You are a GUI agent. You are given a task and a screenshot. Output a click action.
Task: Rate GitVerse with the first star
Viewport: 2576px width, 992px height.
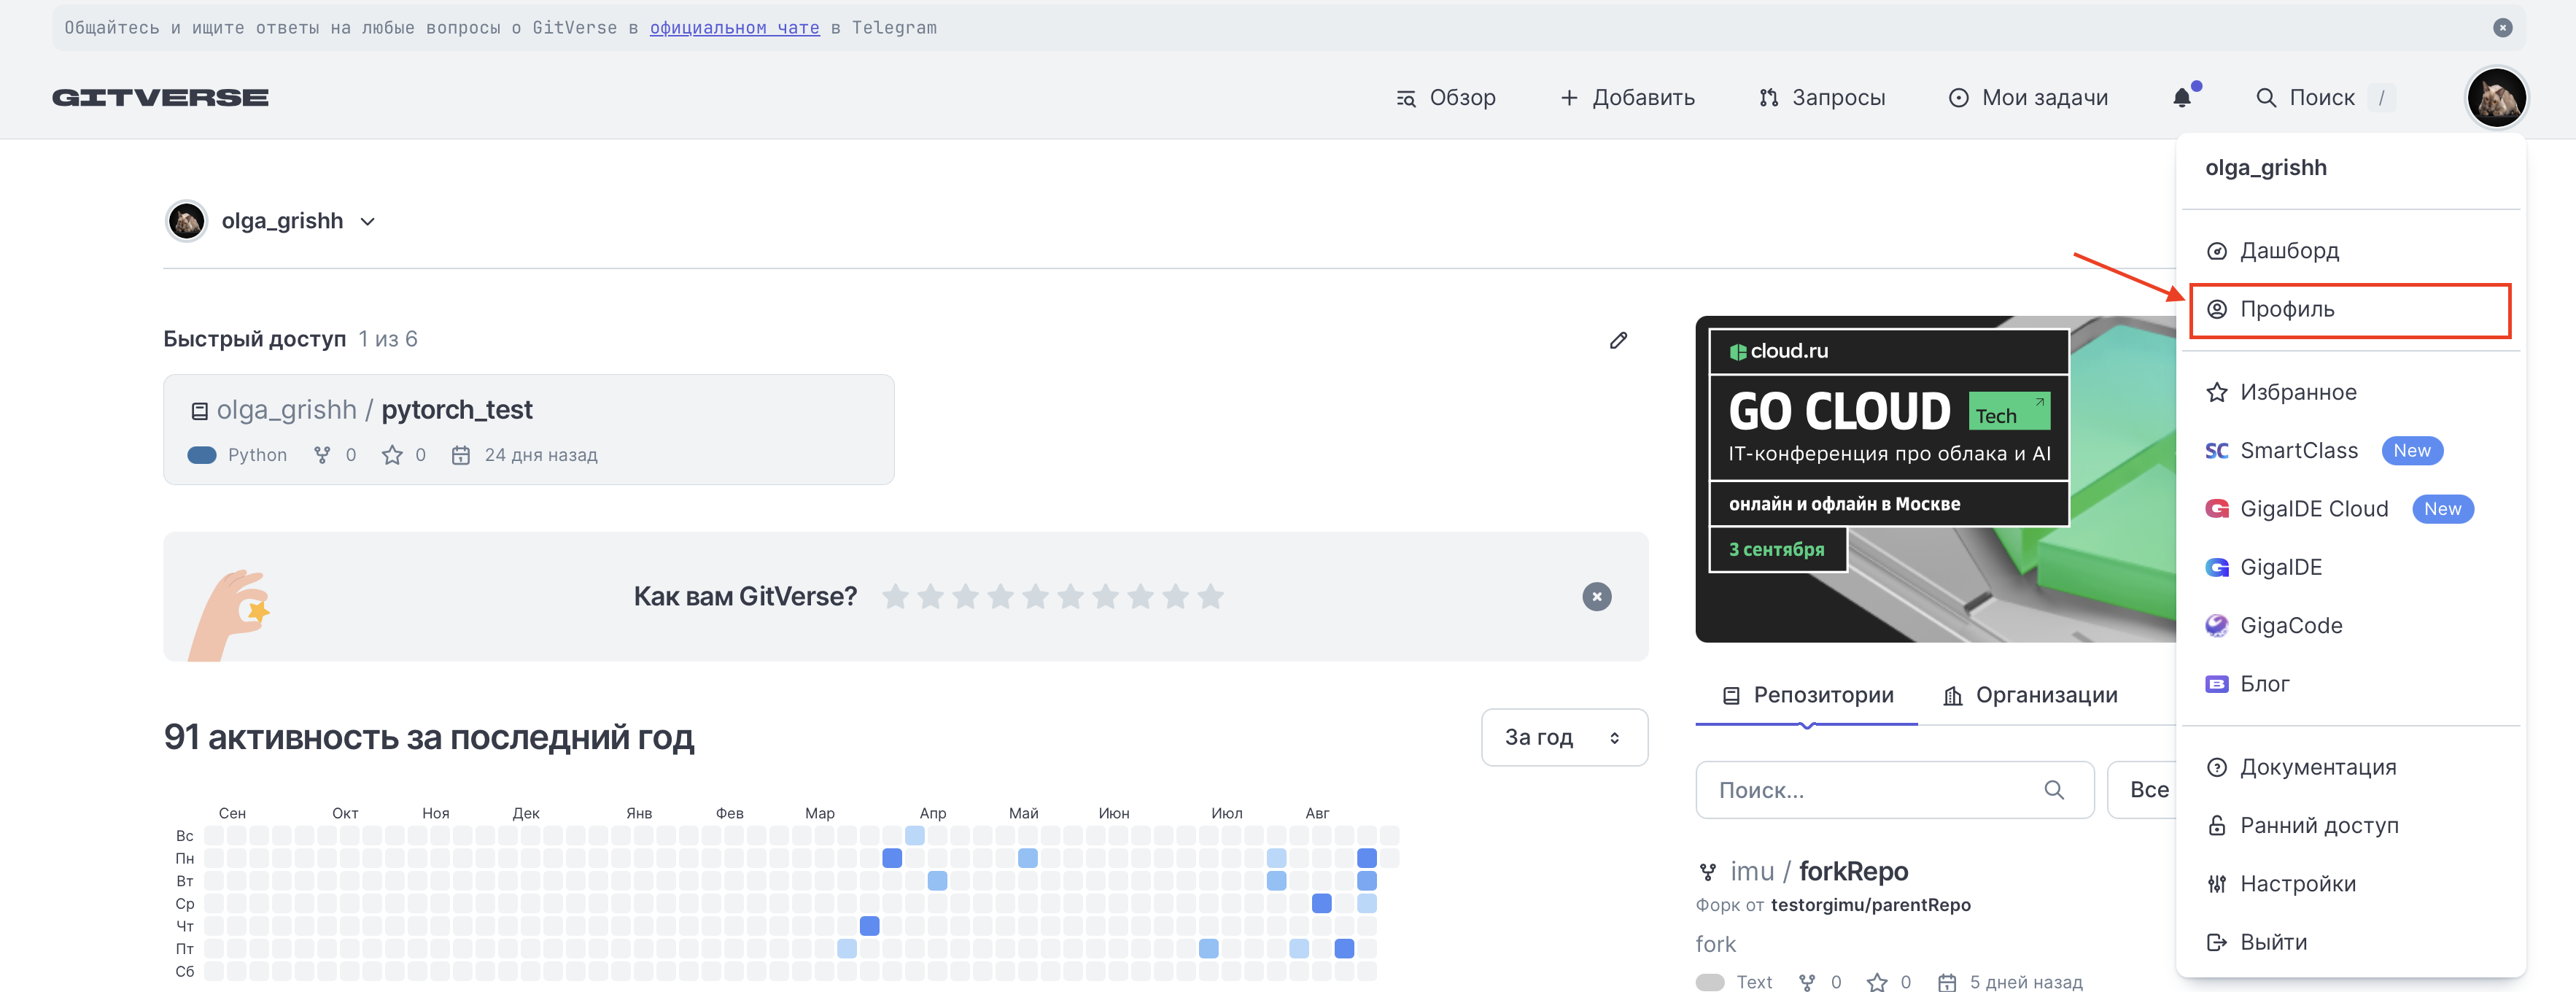pyautogui.click(x=895, y=596)
